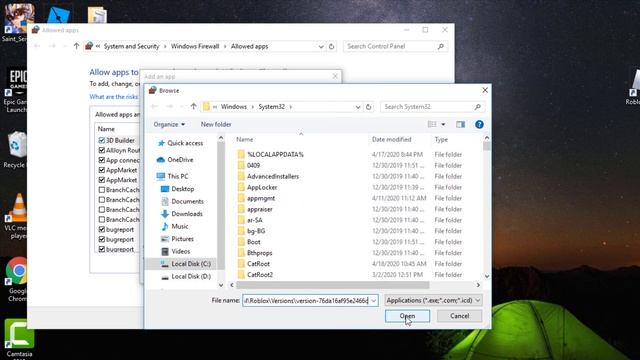Click the Forward arrow in Browse dialog
Viewport: 640px width, 360px height.
169,107
